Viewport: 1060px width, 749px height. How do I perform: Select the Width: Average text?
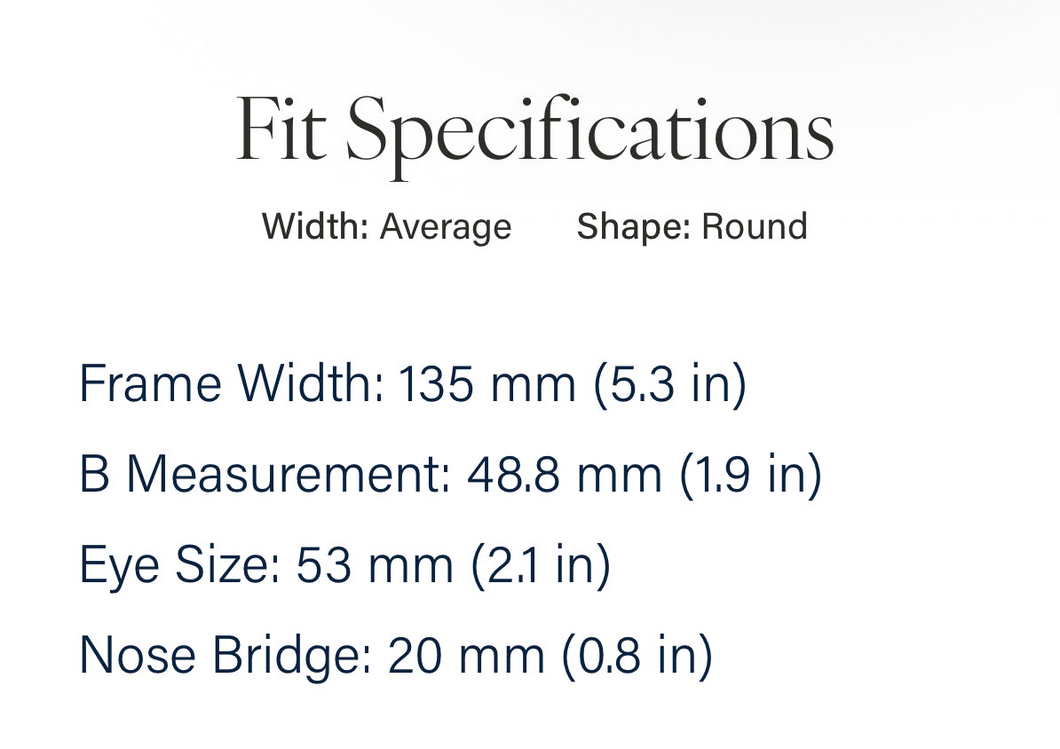pos(387,226)
